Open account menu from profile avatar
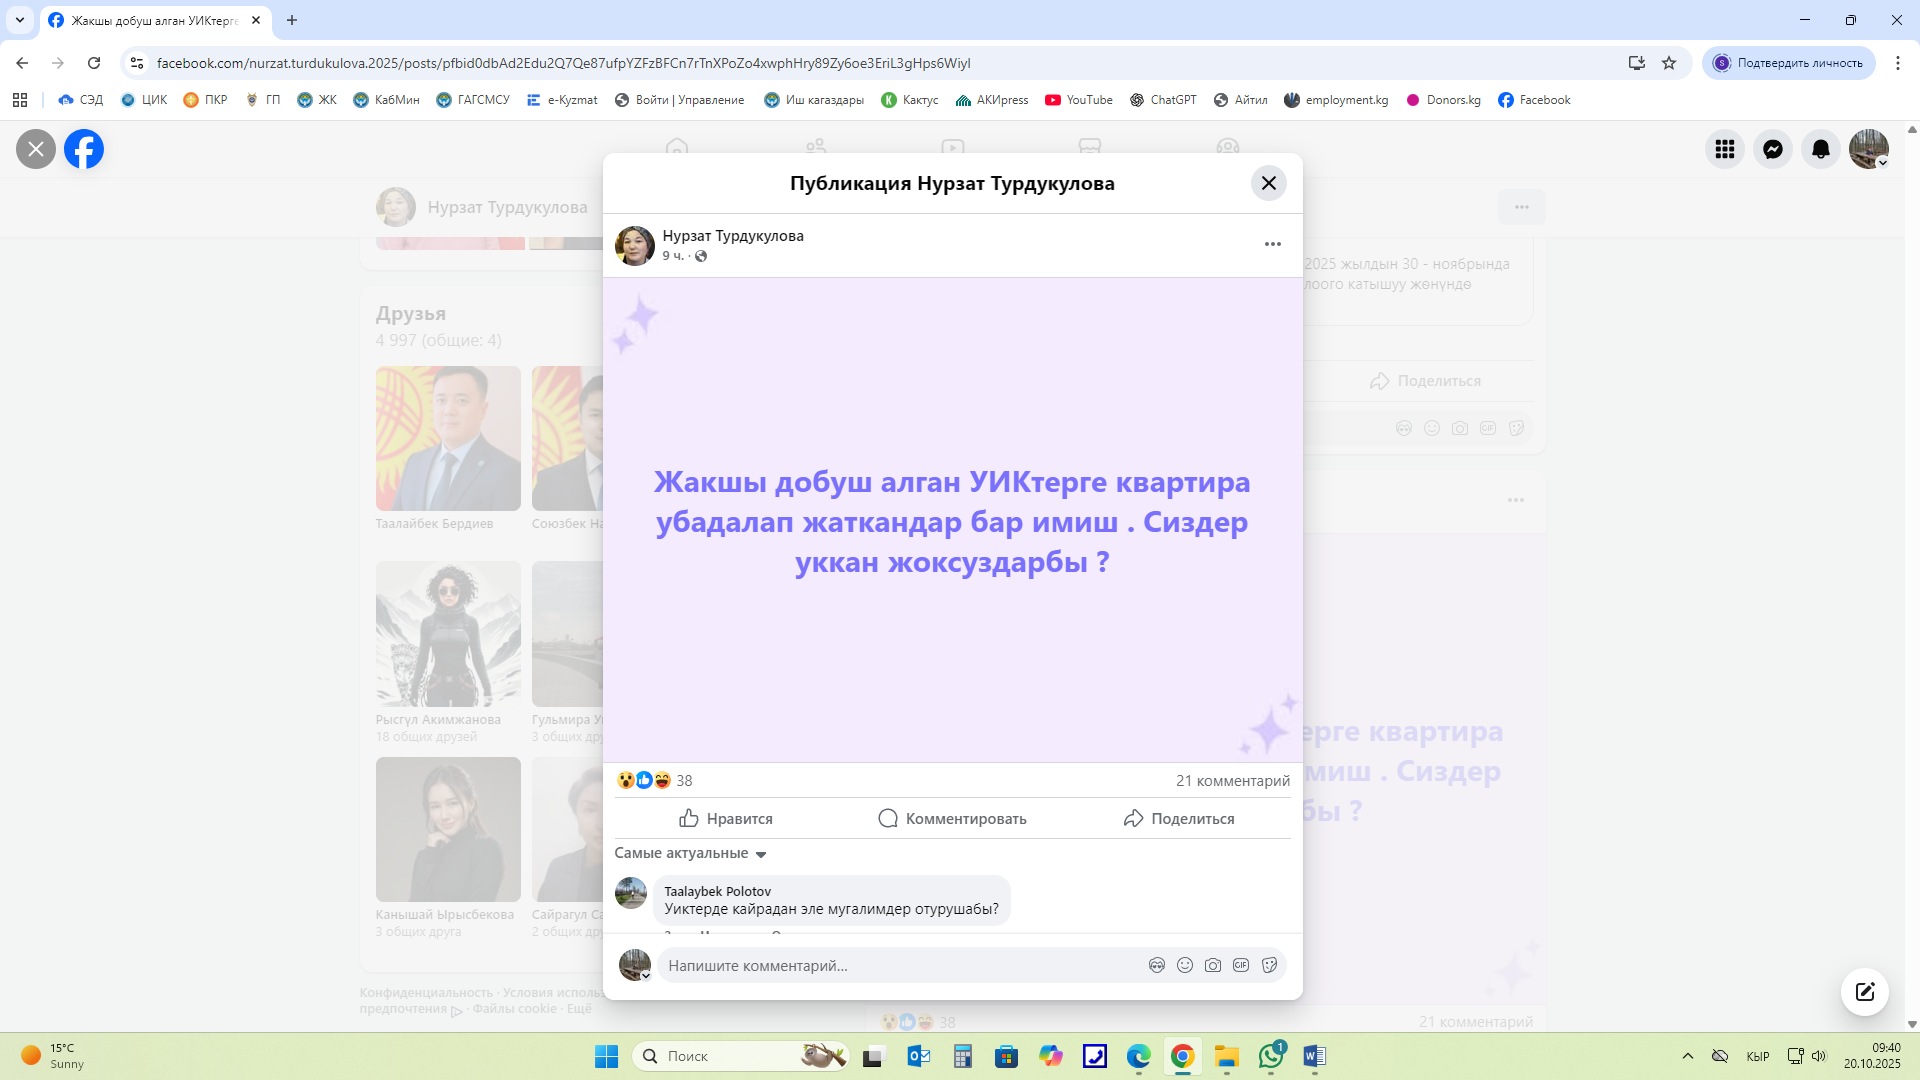Screen dimensions: 1920x1080 coord(1868,149)
